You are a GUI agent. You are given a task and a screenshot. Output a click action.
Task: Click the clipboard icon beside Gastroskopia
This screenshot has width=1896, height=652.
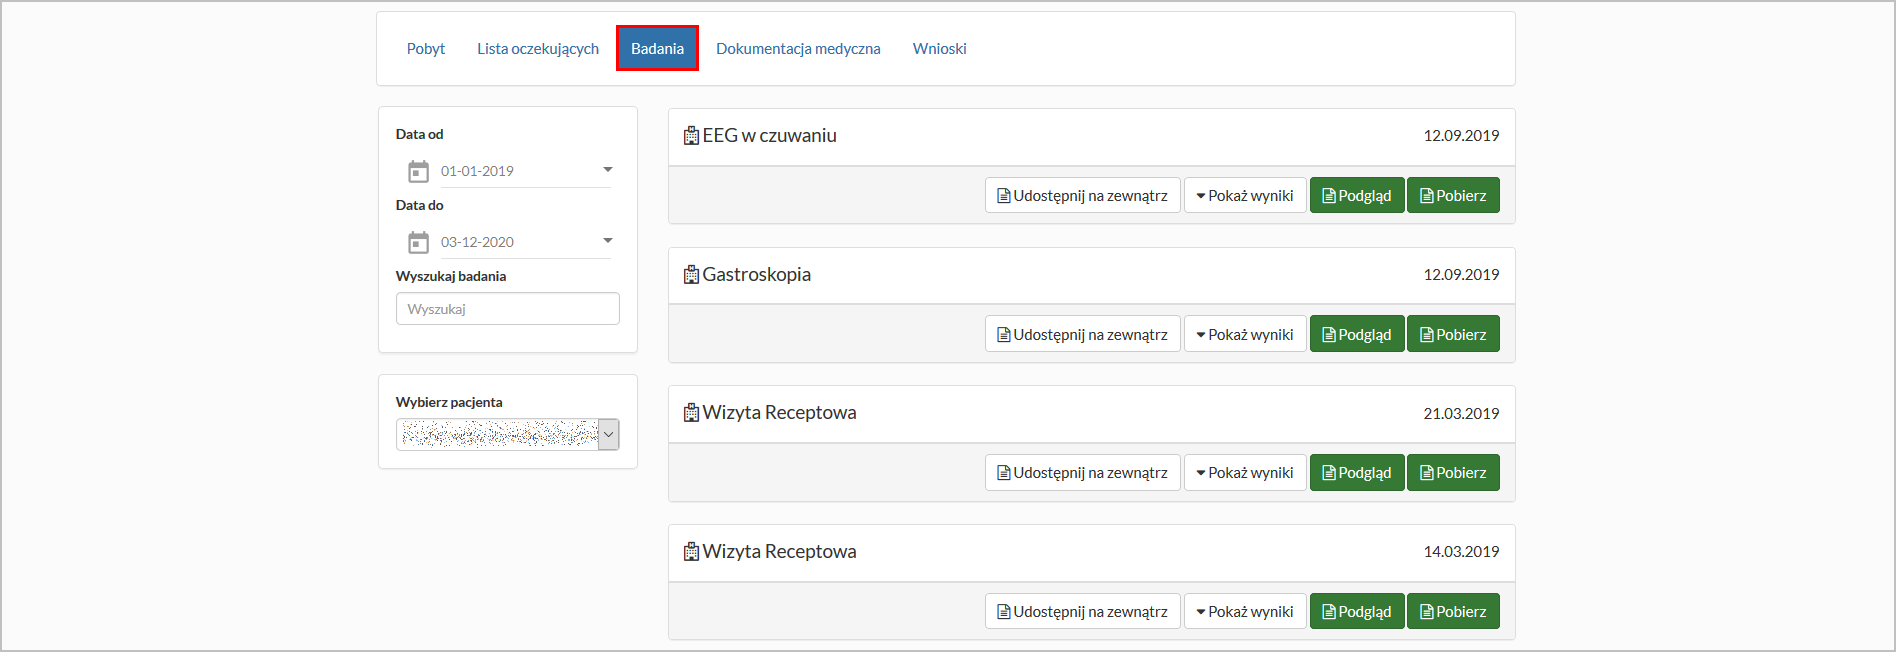pos(691,275)
